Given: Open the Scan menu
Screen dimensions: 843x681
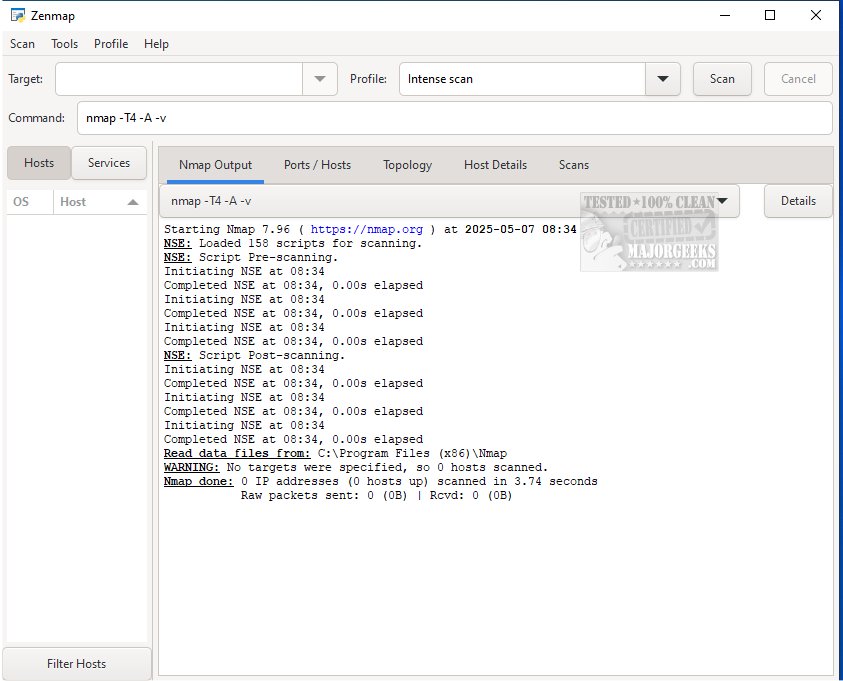Looking at the screenshot, I should (x=22, y=44).
